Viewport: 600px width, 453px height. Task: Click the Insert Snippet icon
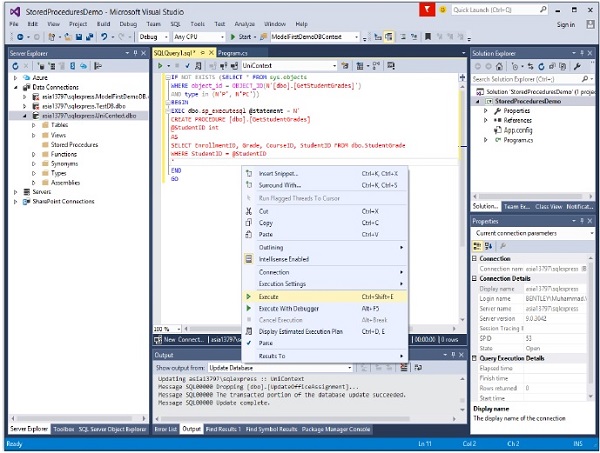(250, 173)
